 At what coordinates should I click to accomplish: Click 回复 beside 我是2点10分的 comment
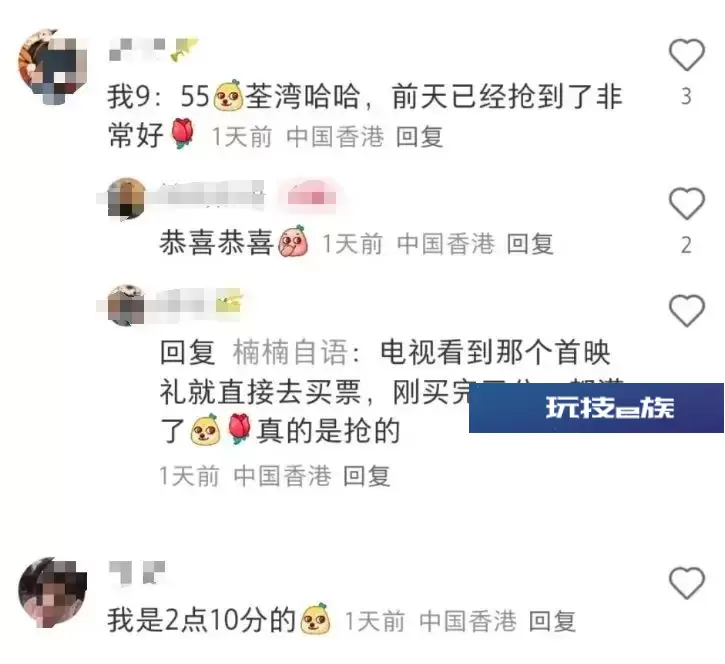coord(552,621)
